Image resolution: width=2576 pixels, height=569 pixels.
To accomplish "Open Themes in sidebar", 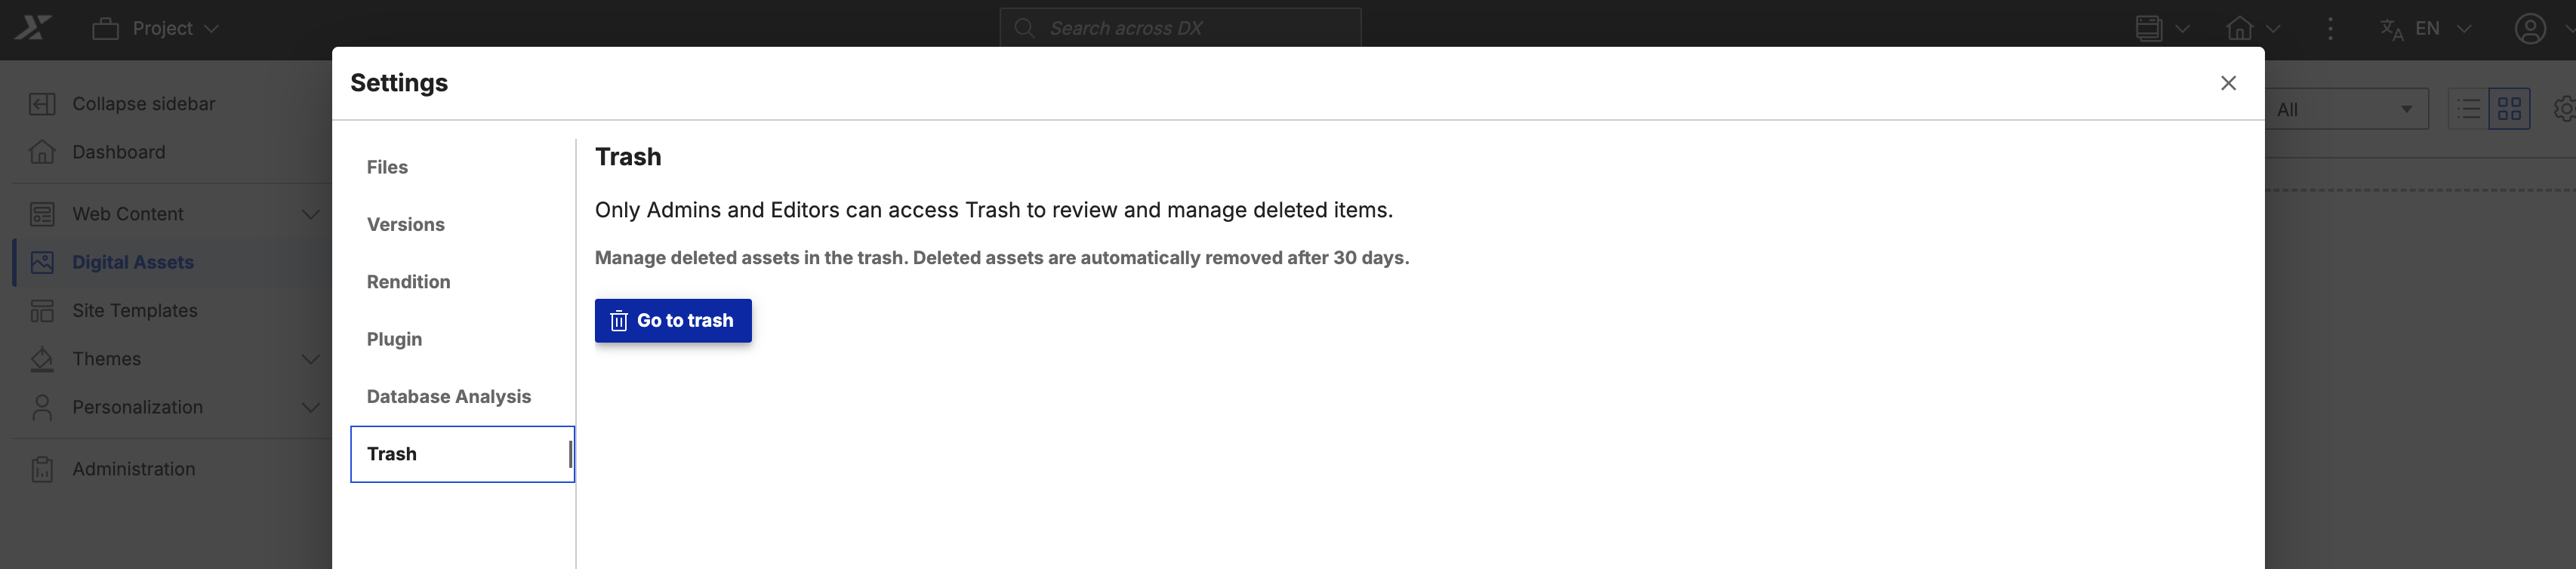I will (107, 359).
